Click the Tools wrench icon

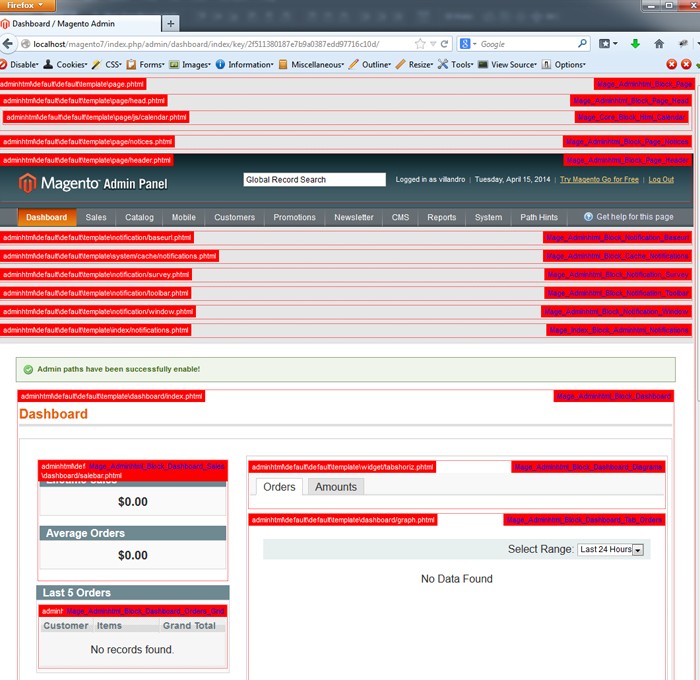click(x=442, y=64)
